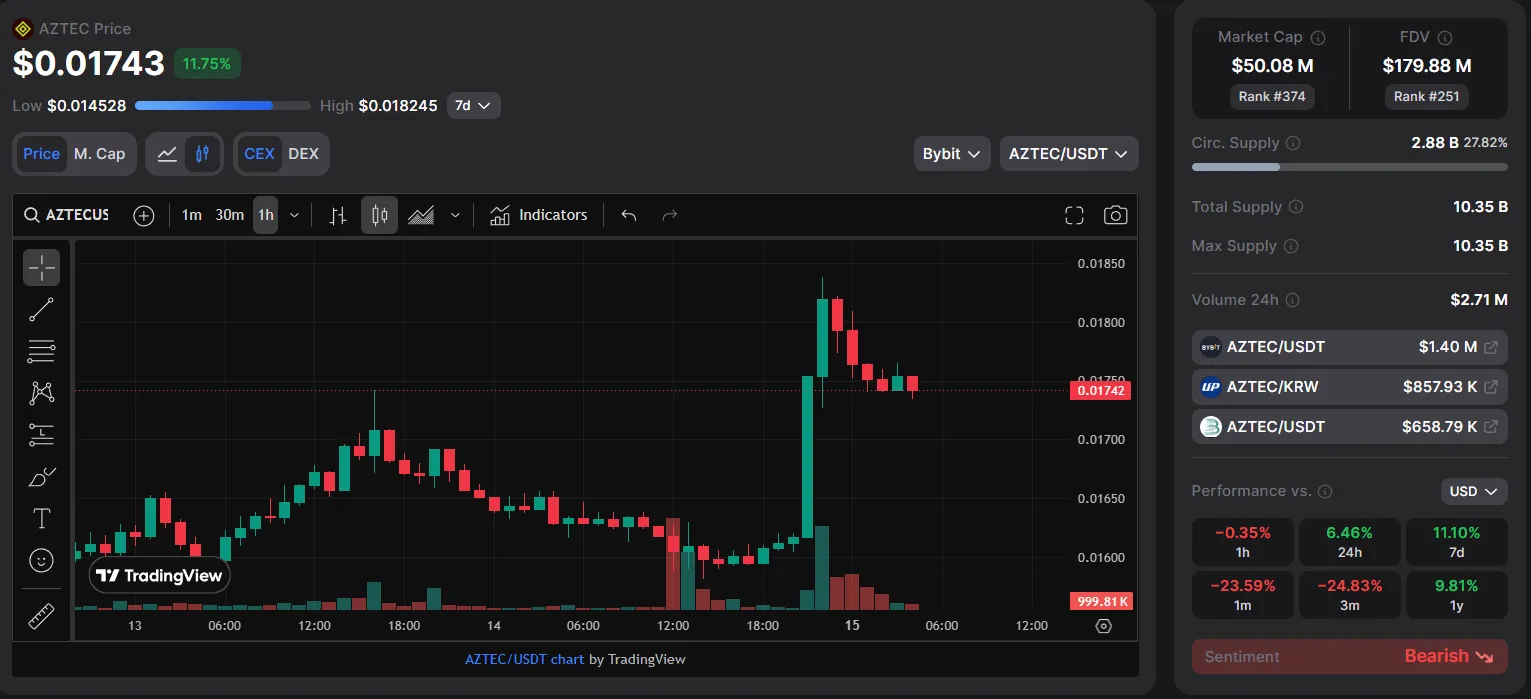Click the 1m -23.59% performance tile

coord(1242,595)
